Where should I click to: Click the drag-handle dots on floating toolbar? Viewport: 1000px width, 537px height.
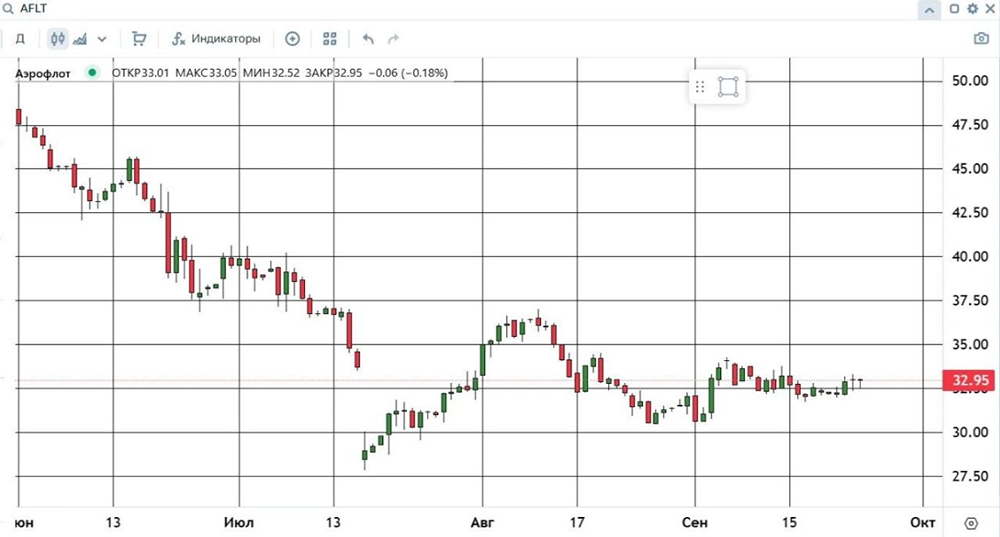[x=700, y=87]
